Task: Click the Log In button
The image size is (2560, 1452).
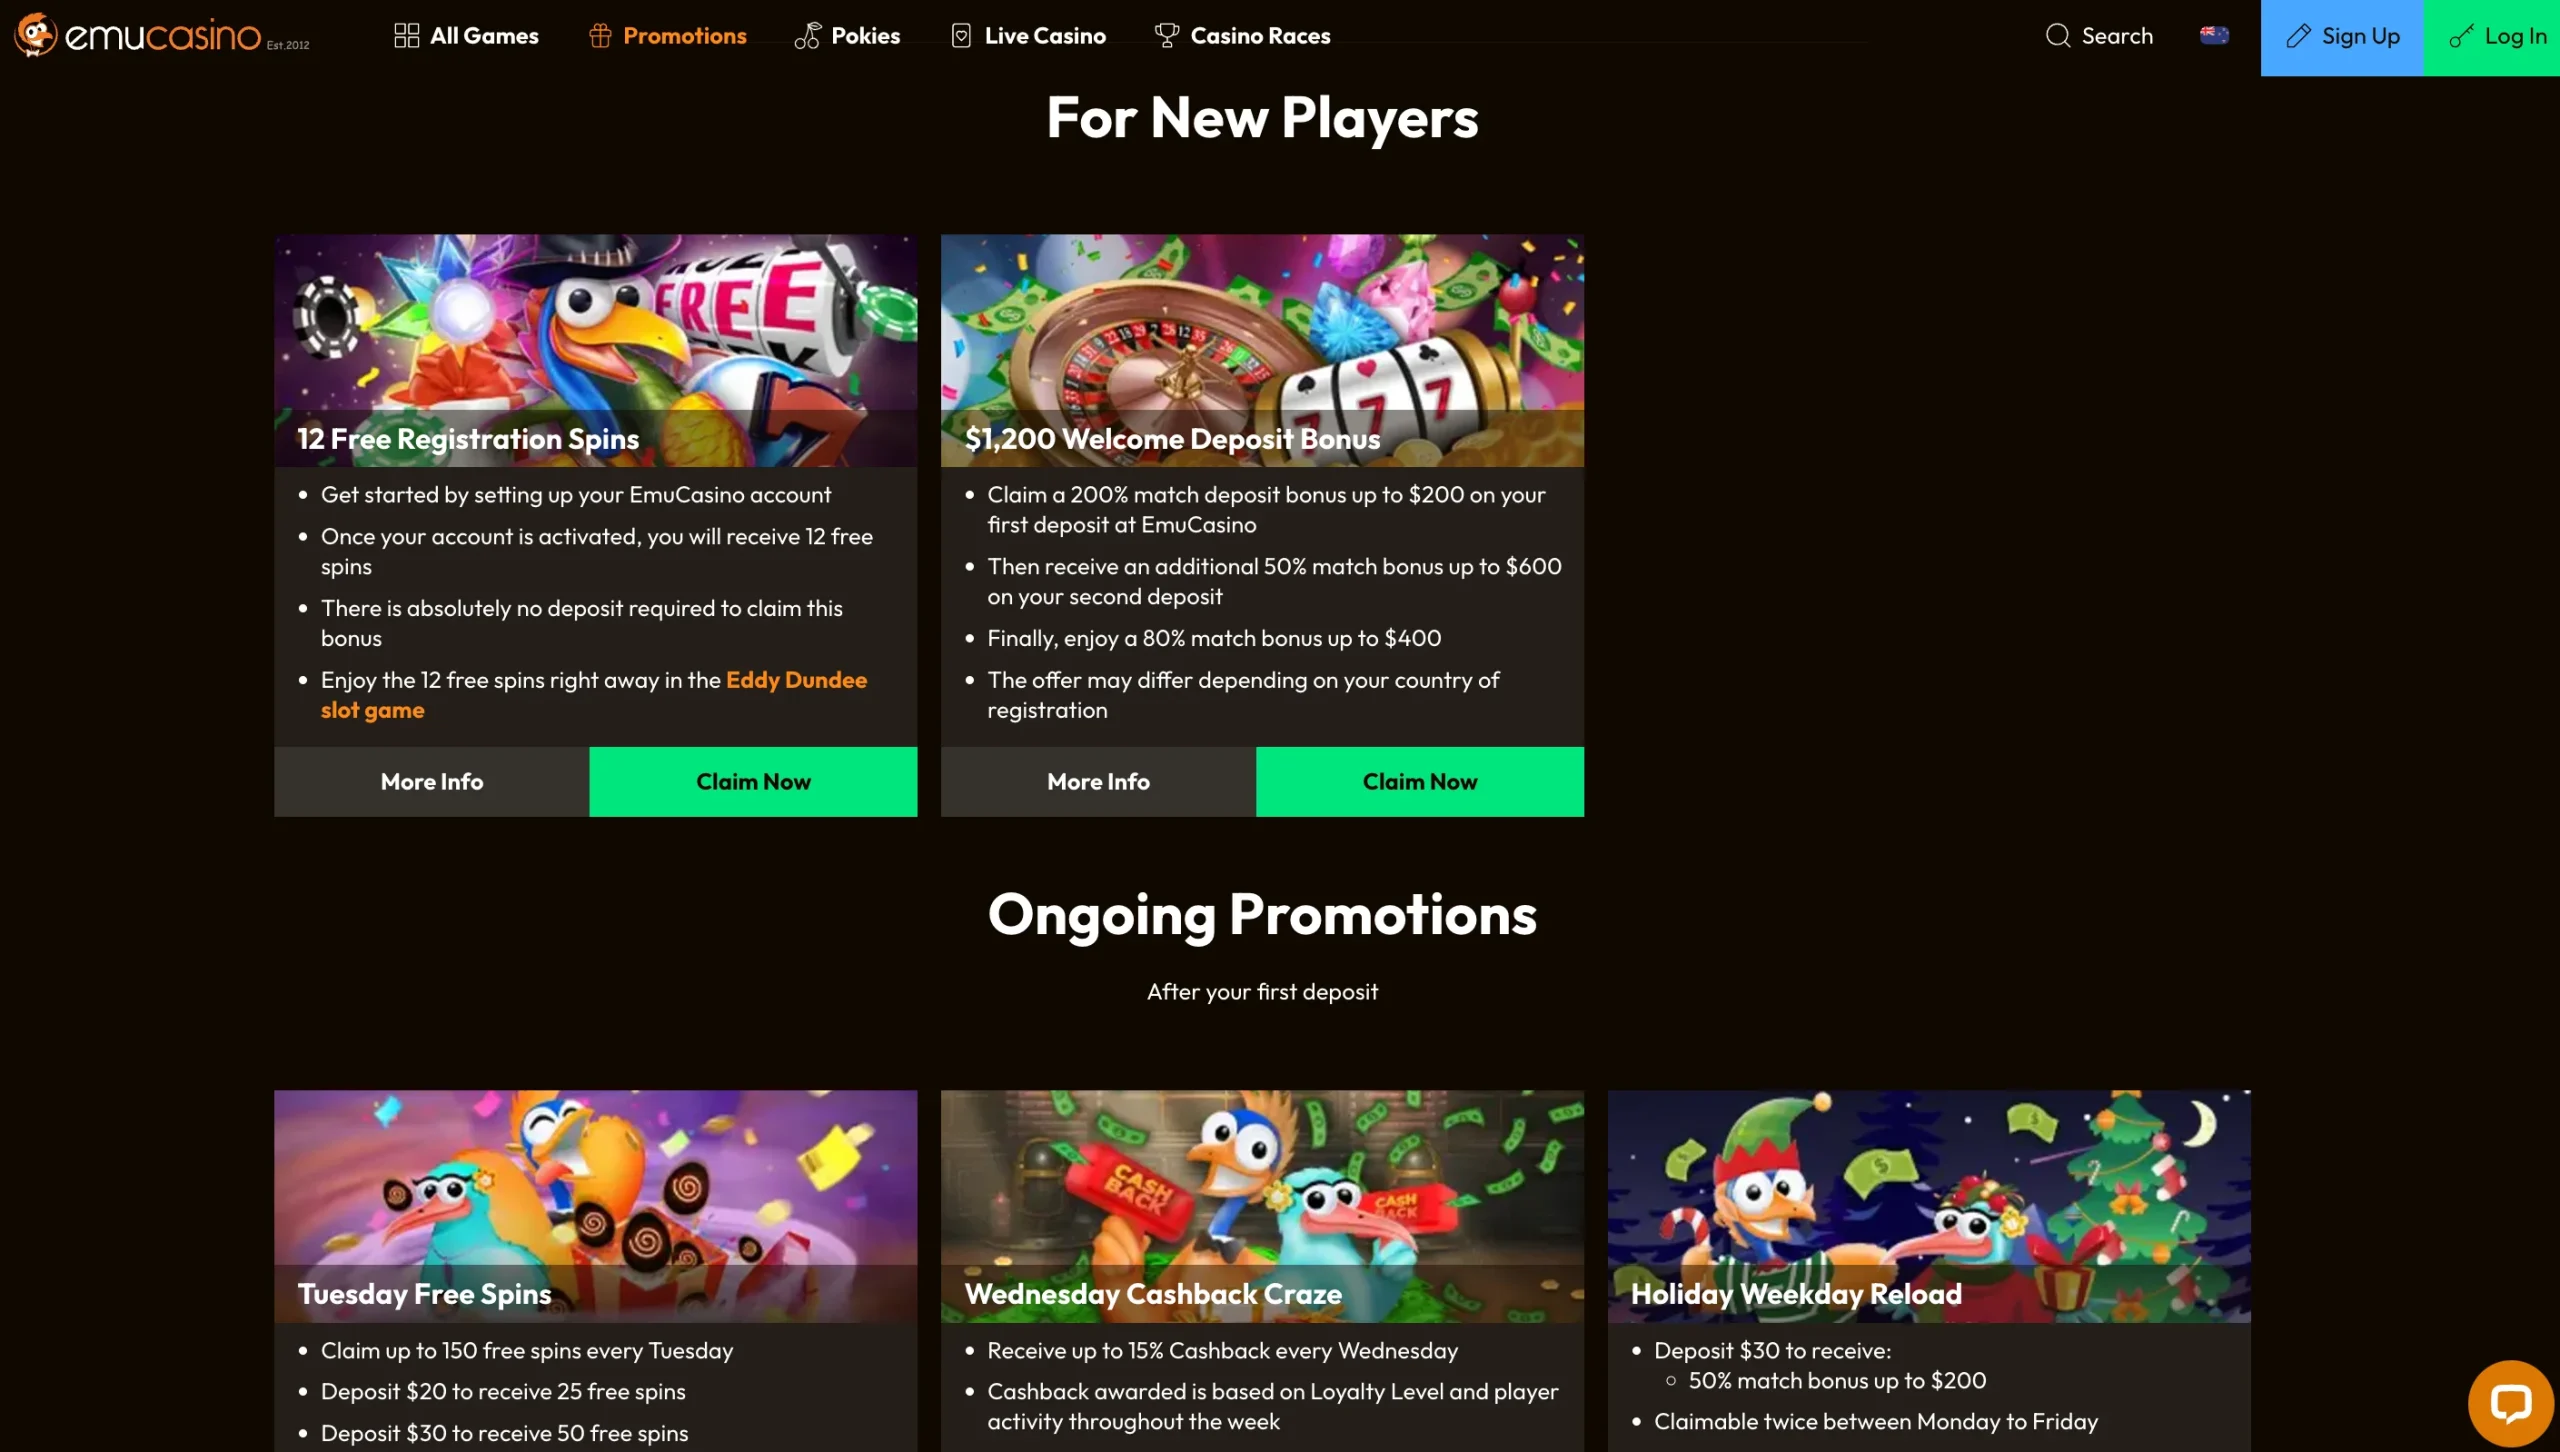Action: coord(2492,37)
